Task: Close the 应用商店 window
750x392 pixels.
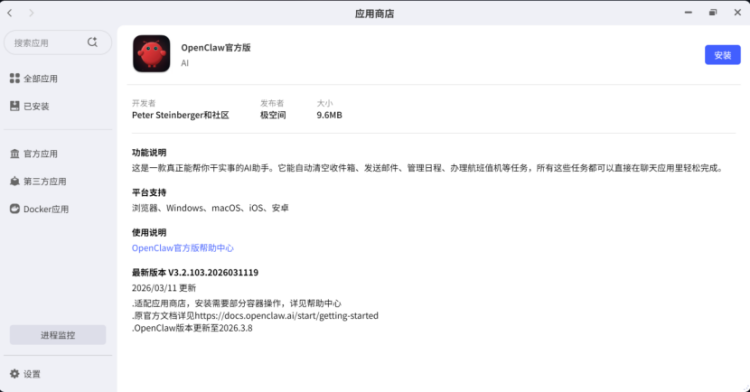Action: coord(738,12)
